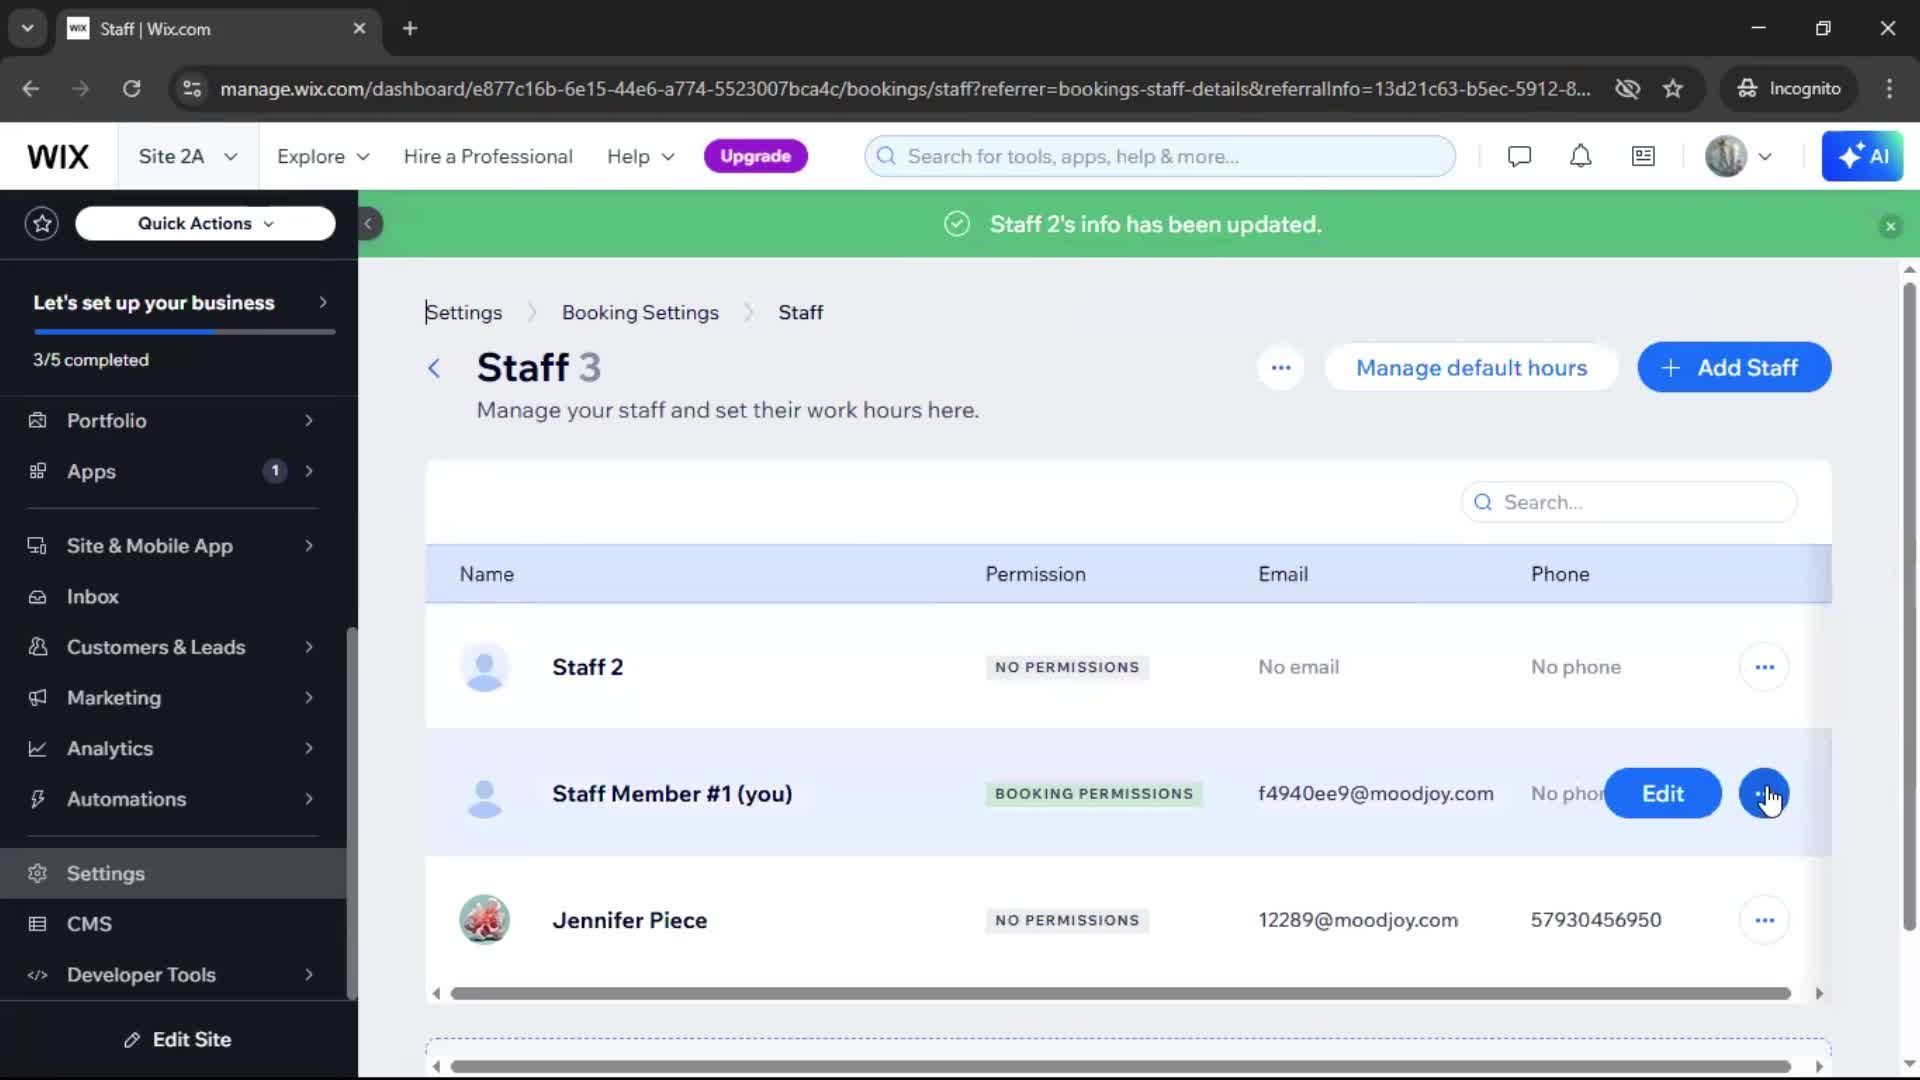Expand Site & Mobile App section
The height and width of the screenshot is (1080, 1920).
[x=172, y=546]
